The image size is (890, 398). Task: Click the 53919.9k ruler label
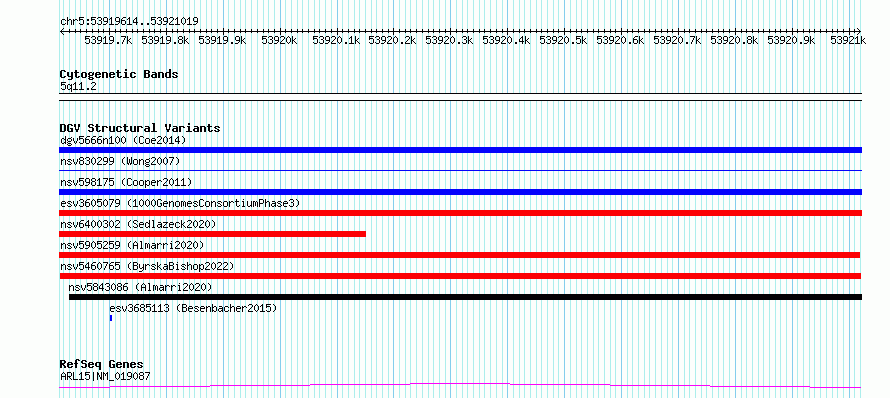[x=222, y=40]
